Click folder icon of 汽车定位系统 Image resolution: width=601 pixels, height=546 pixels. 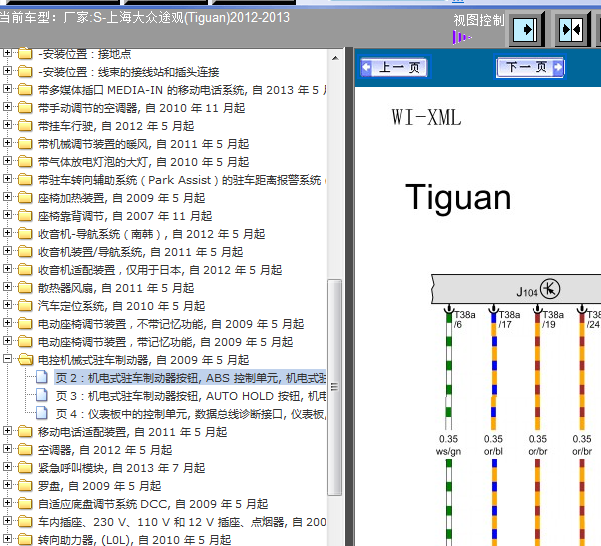25,306
